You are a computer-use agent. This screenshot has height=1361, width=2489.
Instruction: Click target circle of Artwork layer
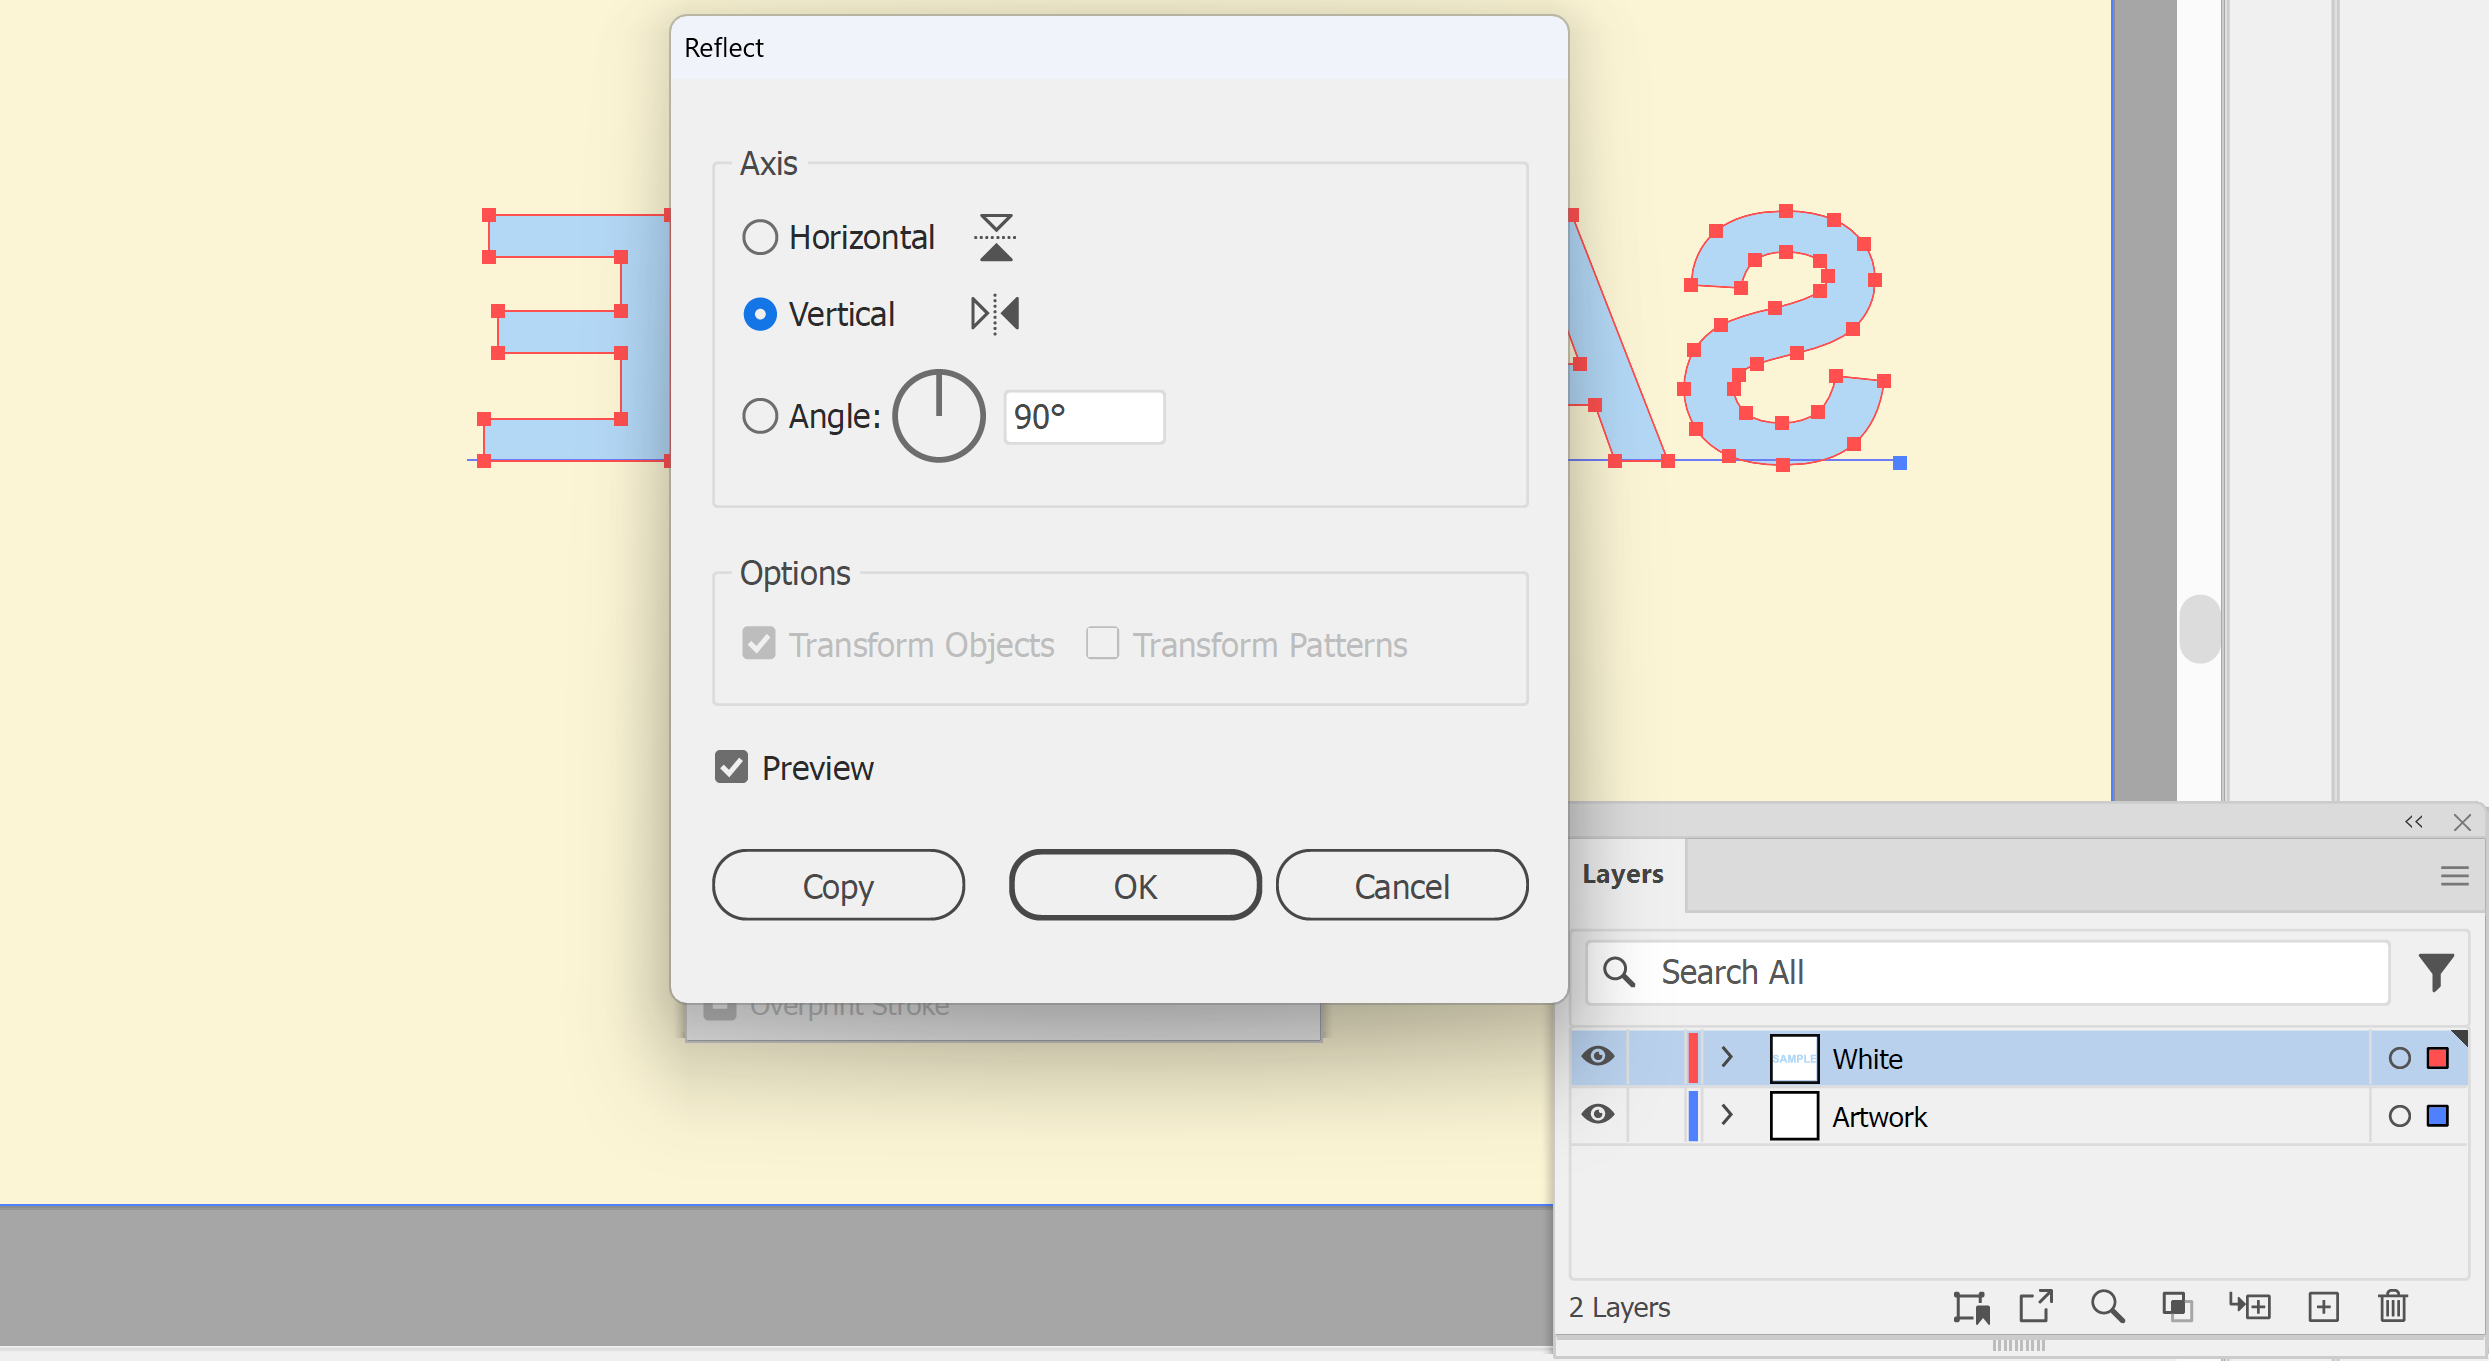(2399, 1116)
